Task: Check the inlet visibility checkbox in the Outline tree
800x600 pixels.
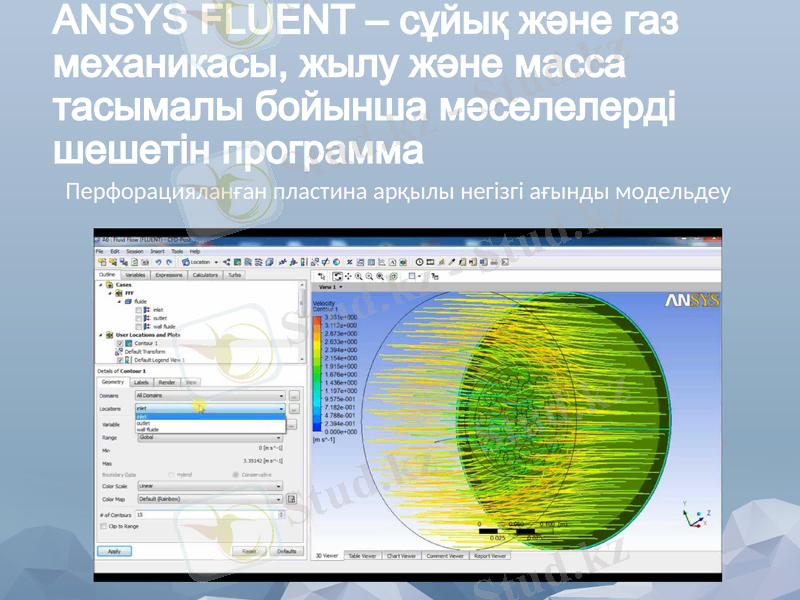Action: coord(137,309)
